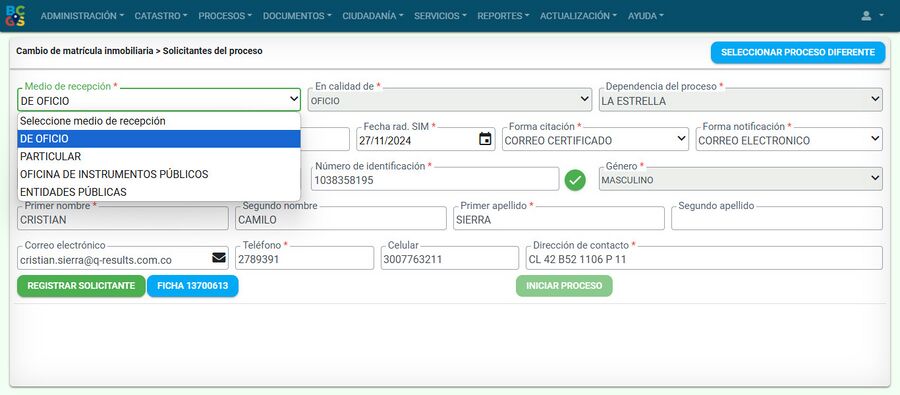The width and height of the screenshot is (900, 395).
Task: Focus the empty Segundo apellido field
Action: [777, 219]
